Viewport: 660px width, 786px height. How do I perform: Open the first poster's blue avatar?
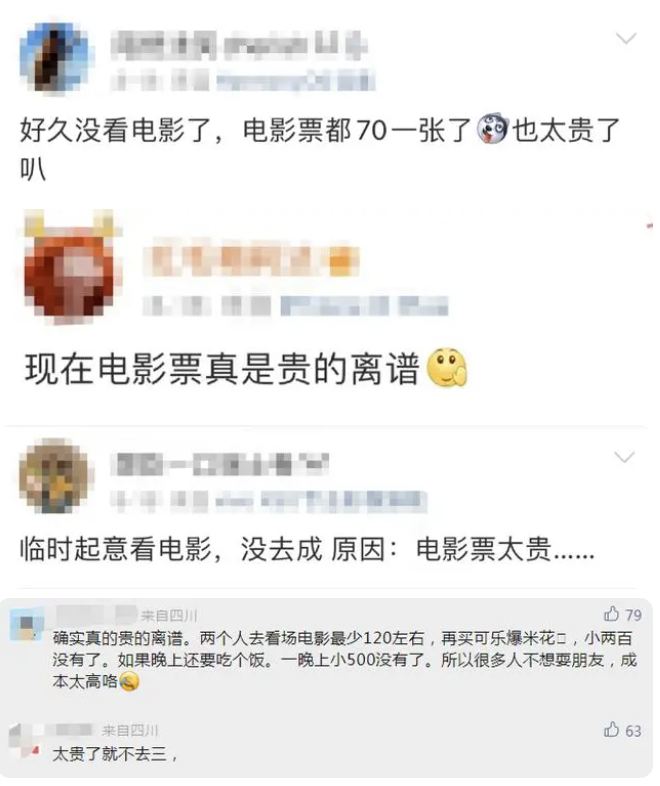pos(57,57)
